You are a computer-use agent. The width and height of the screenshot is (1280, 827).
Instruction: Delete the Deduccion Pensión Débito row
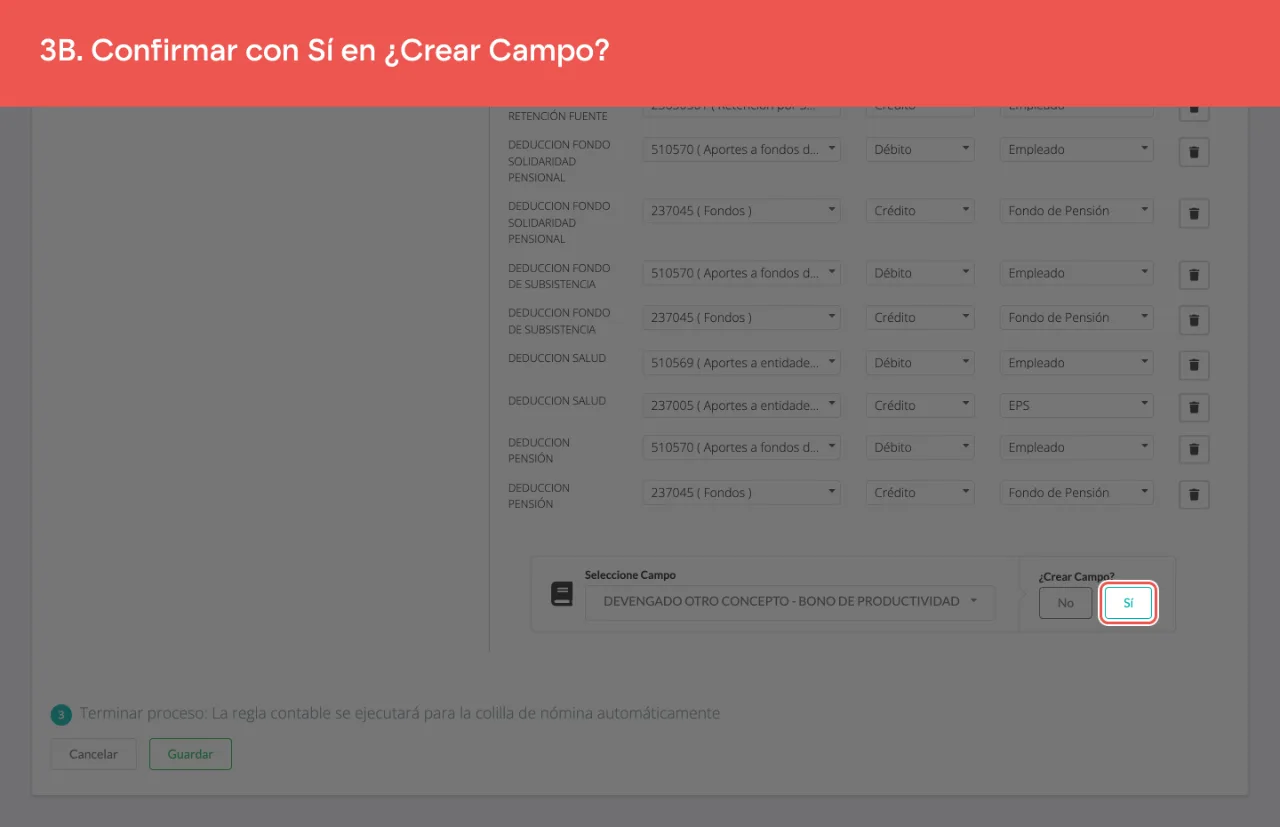1194,450
